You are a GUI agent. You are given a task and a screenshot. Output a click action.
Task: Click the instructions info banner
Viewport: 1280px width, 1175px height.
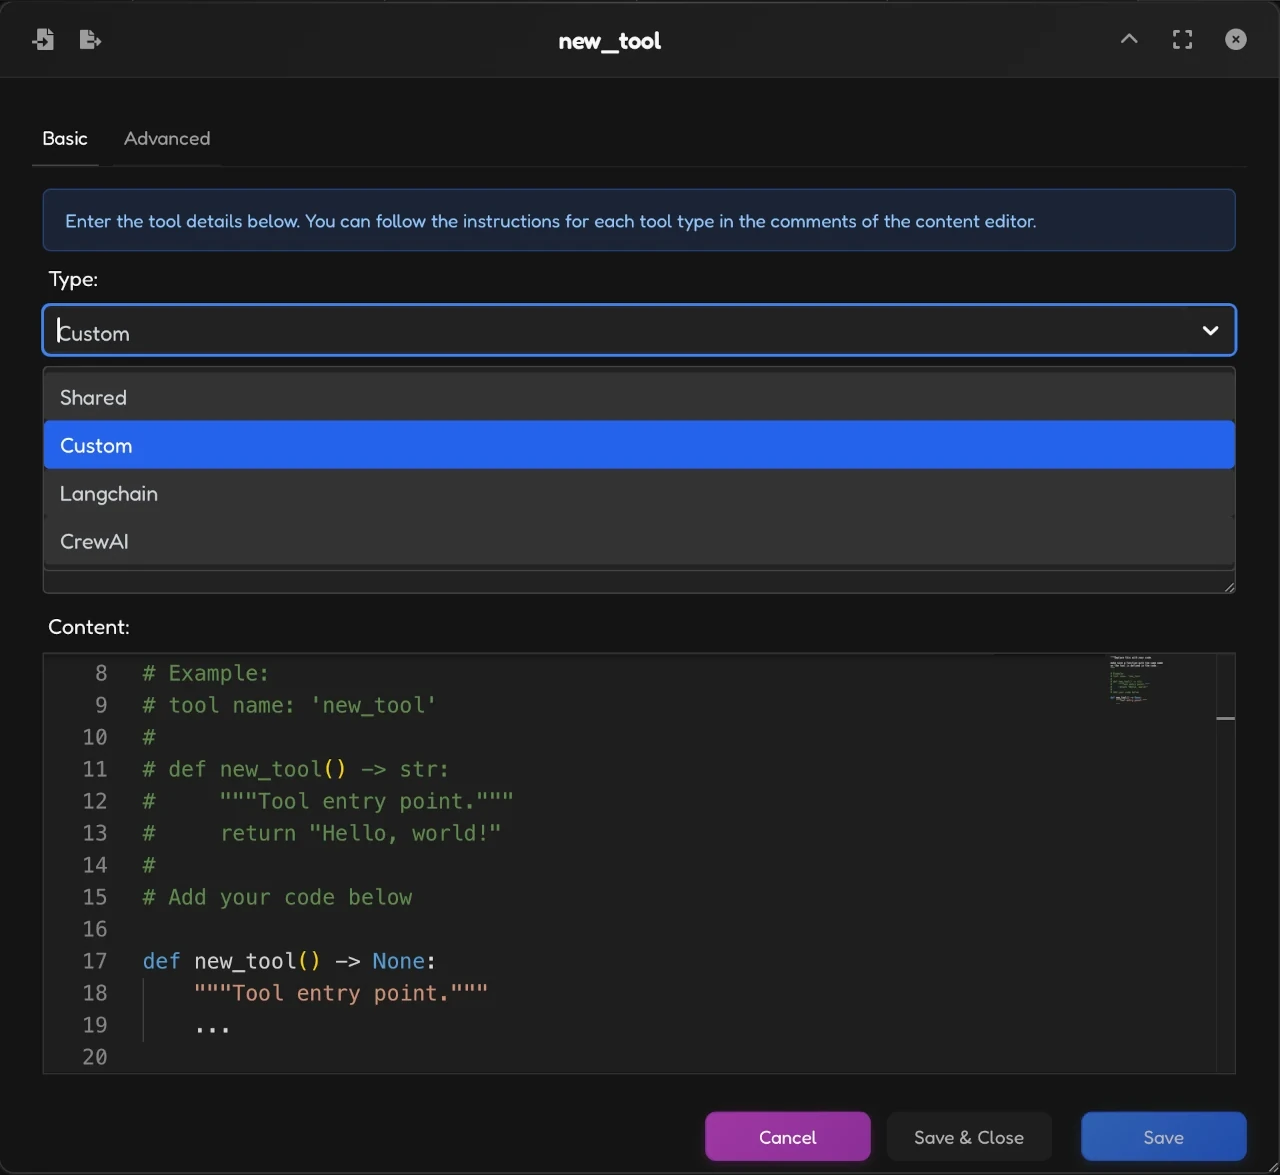639,220
